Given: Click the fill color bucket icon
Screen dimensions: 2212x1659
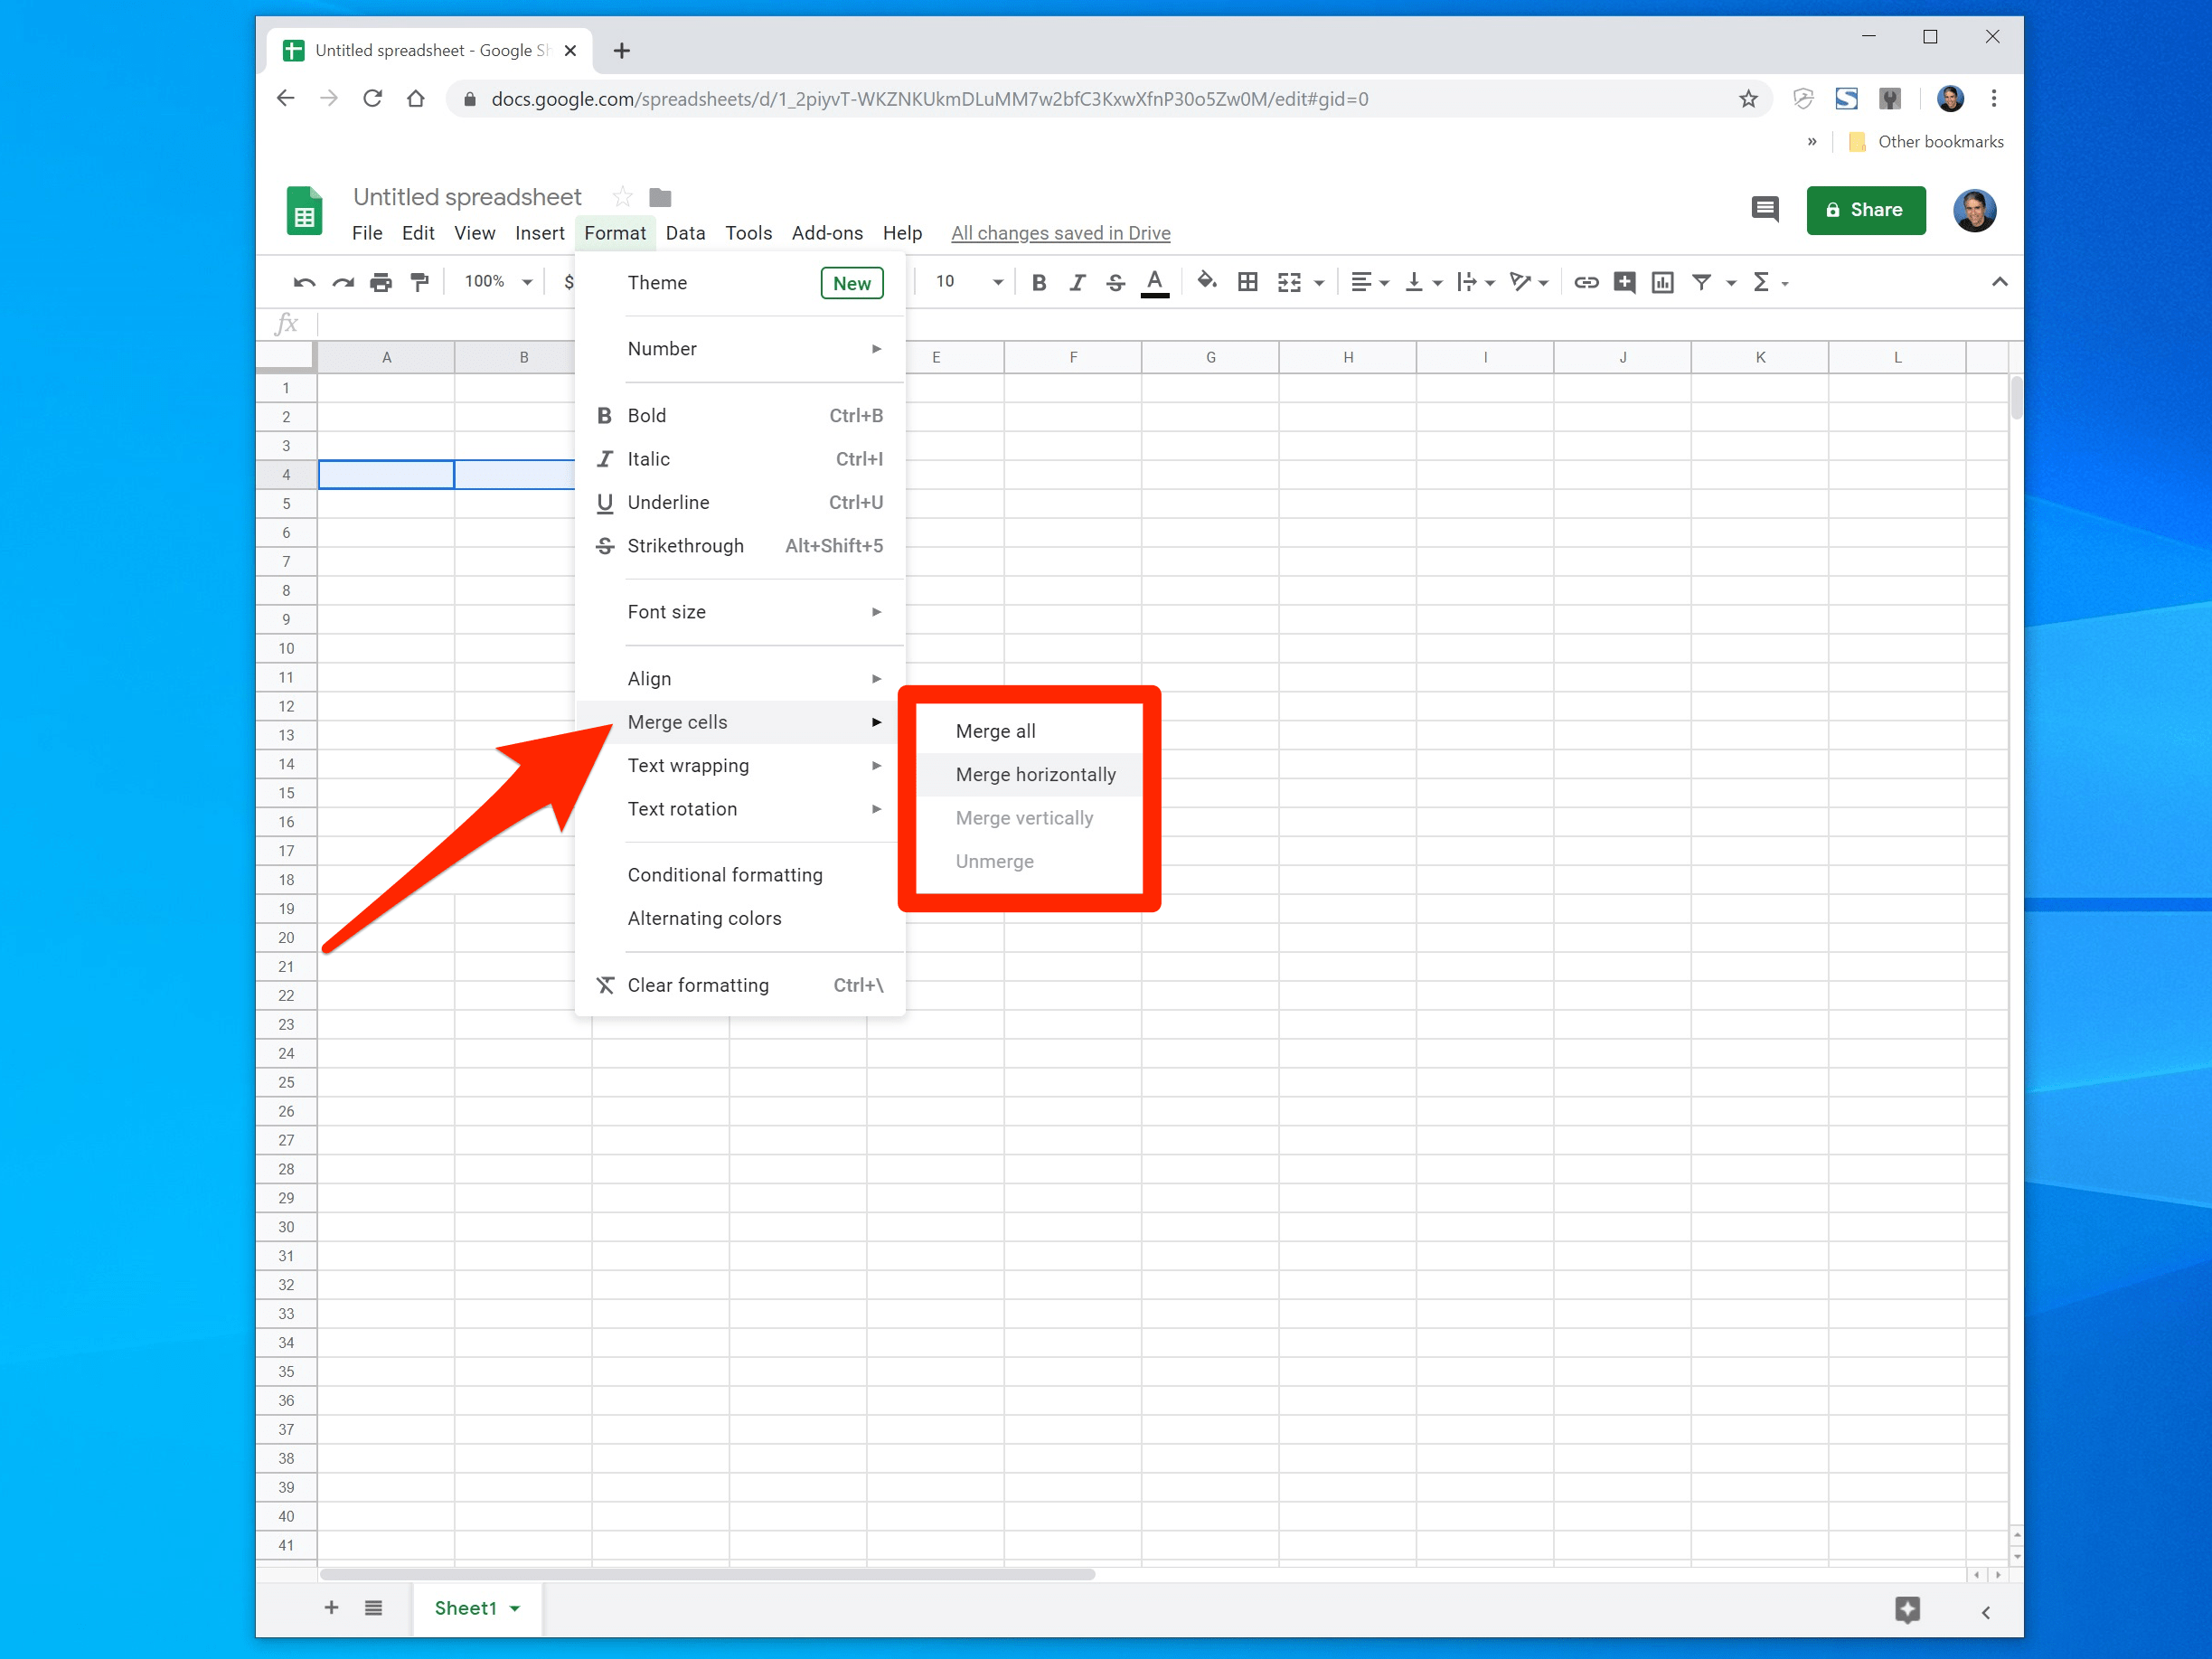Looking at the screenshot, I should point(1206,282).
